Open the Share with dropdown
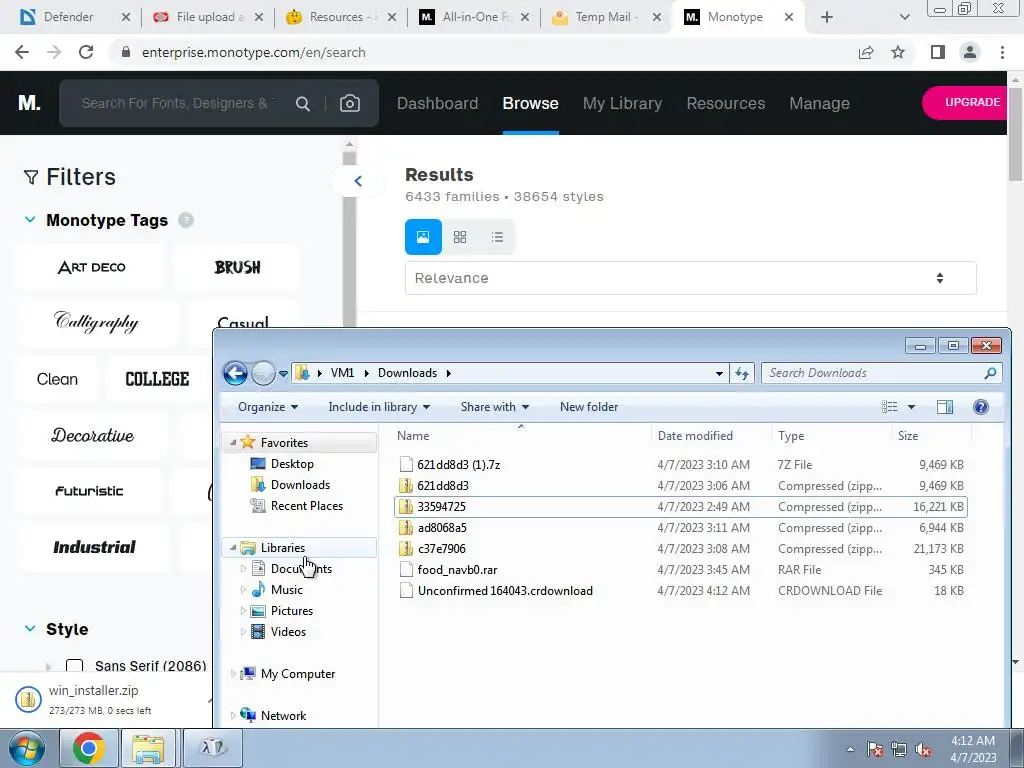 coord(494,407)
